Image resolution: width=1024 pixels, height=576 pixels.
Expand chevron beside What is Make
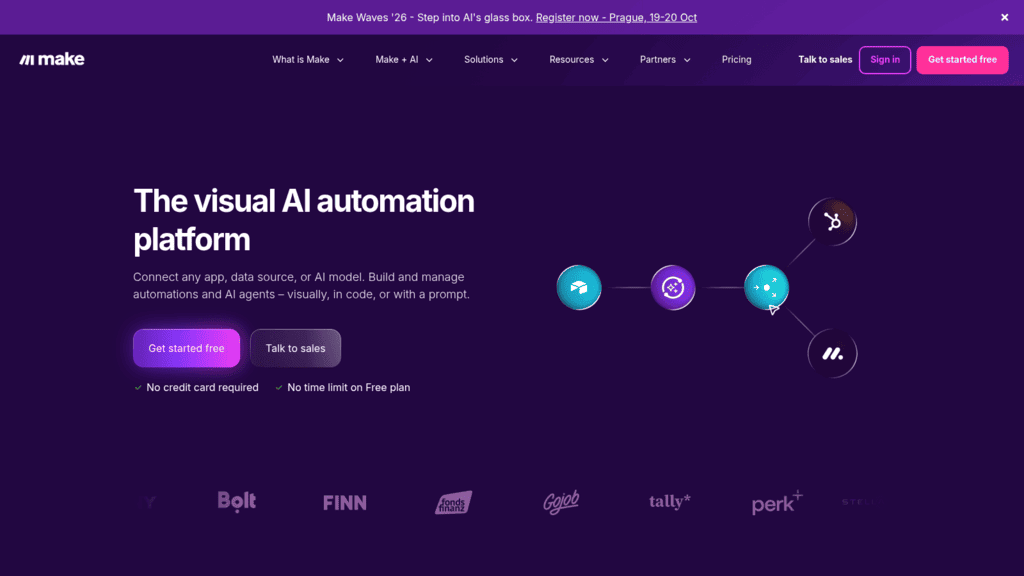click(340, 60)
